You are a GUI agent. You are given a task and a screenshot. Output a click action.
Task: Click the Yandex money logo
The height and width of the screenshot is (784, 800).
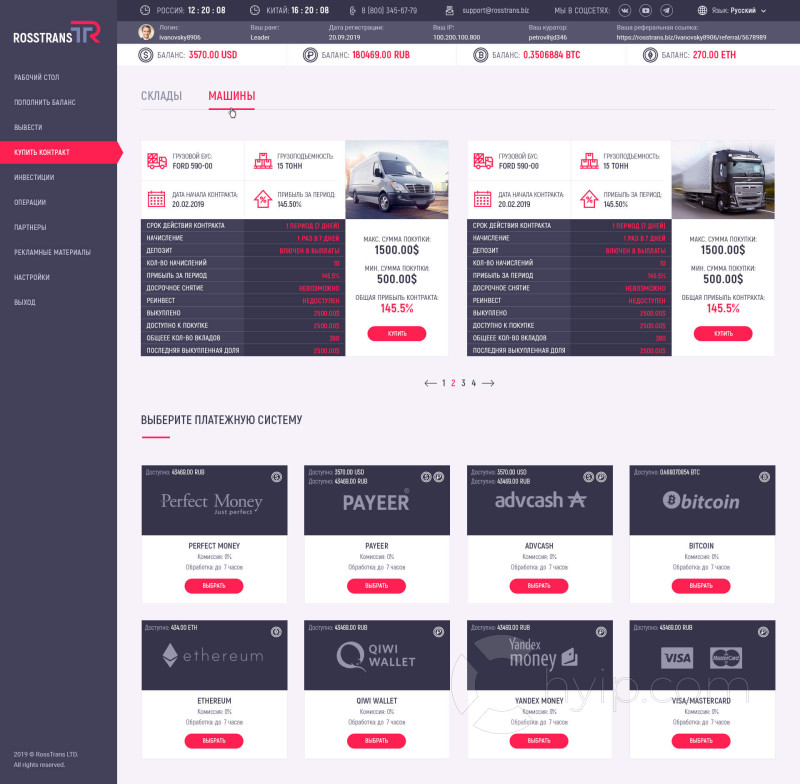[543, 654]
